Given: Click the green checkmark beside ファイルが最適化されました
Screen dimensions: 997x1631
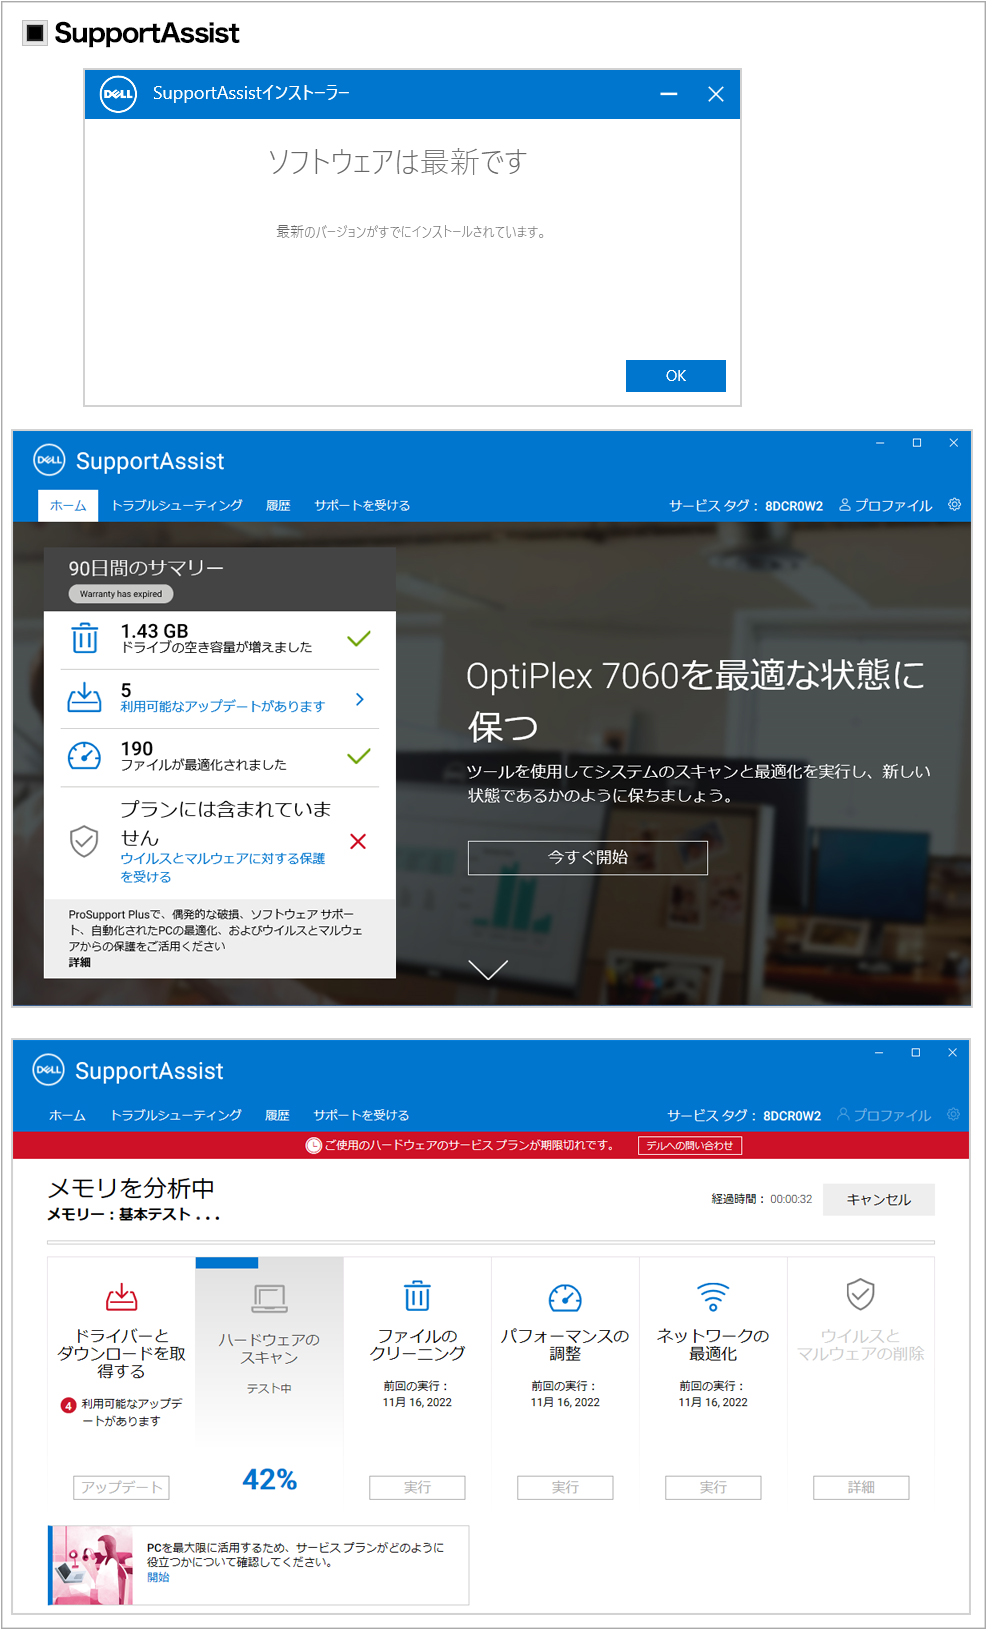Looking at the screenshot, I should point(359,756).
